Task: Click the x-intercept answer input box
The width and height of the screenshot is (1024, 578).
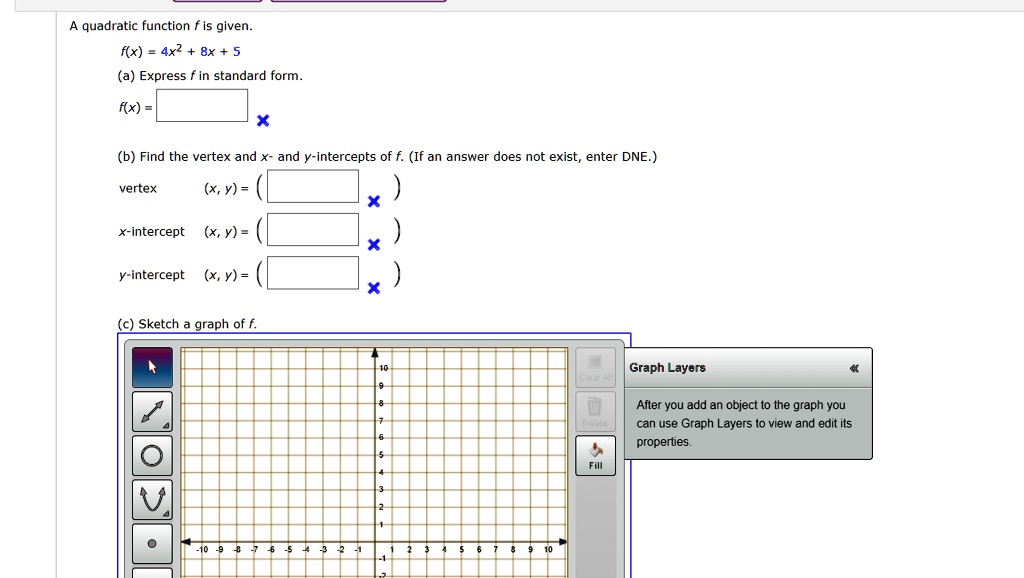Action: click(x=311, y=229)
